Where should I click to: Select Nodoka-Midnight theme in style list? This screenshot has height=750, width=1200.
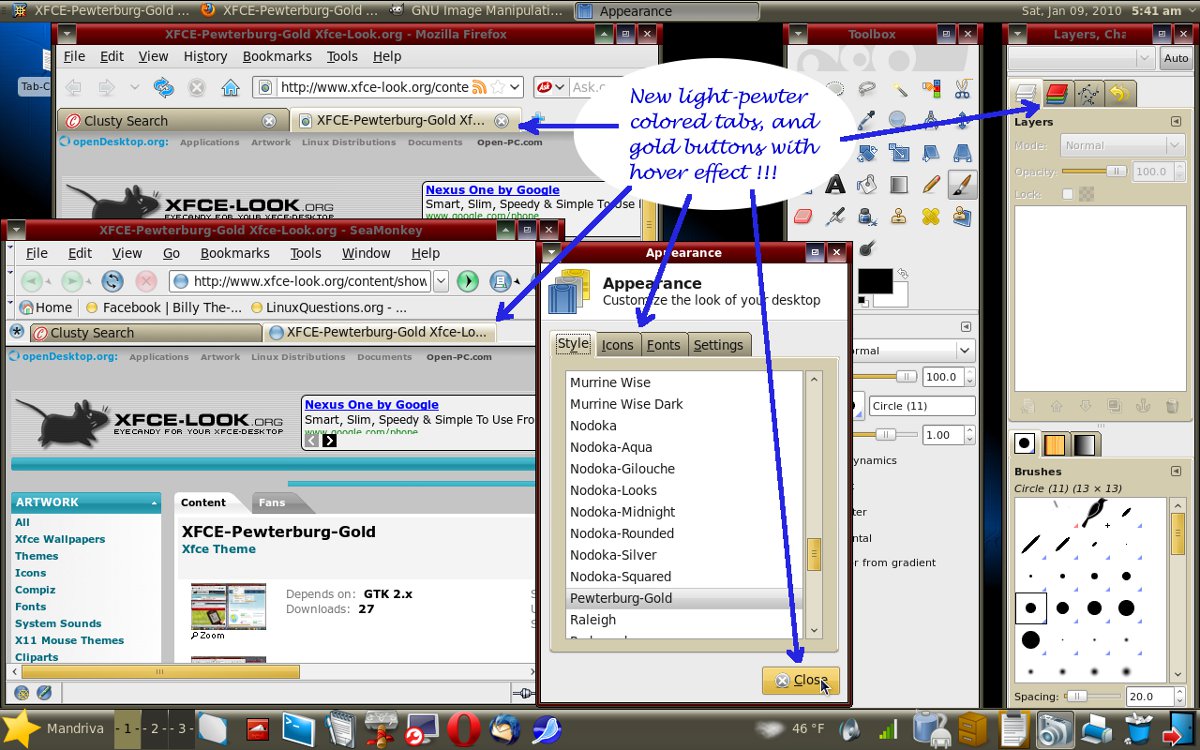click(x=623, y=512)
